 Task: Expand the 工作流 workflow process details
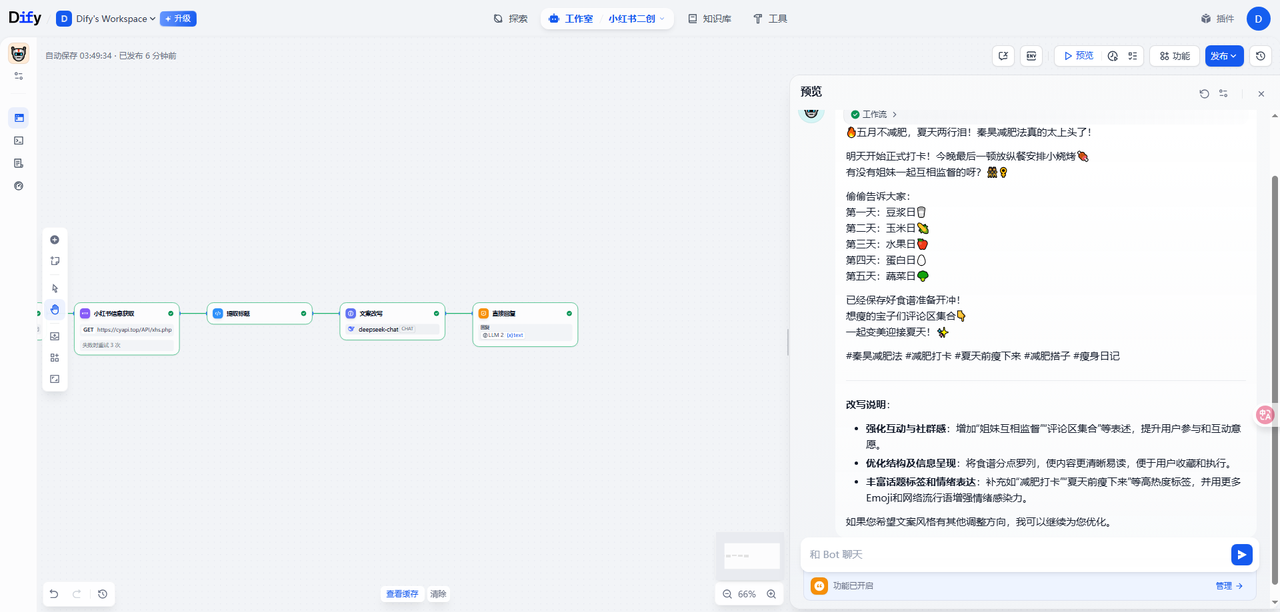(x=874, y=114)
